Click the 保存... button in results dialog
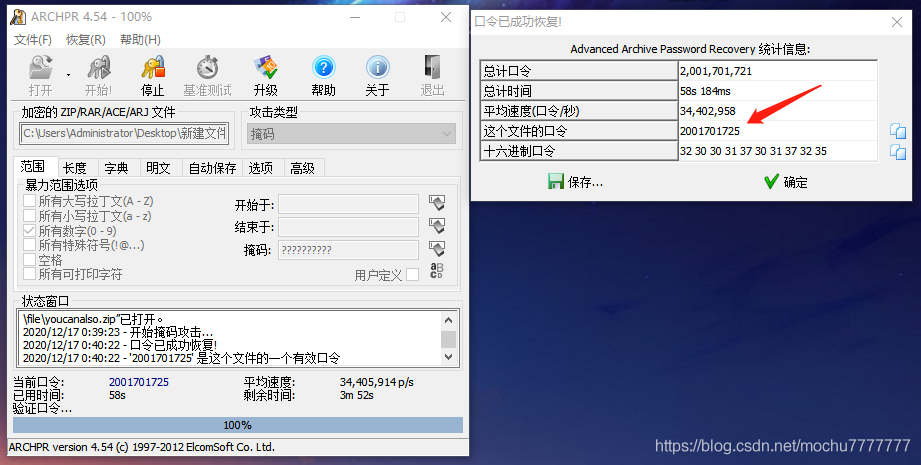921x465 pixels. (x=575, y=182)
